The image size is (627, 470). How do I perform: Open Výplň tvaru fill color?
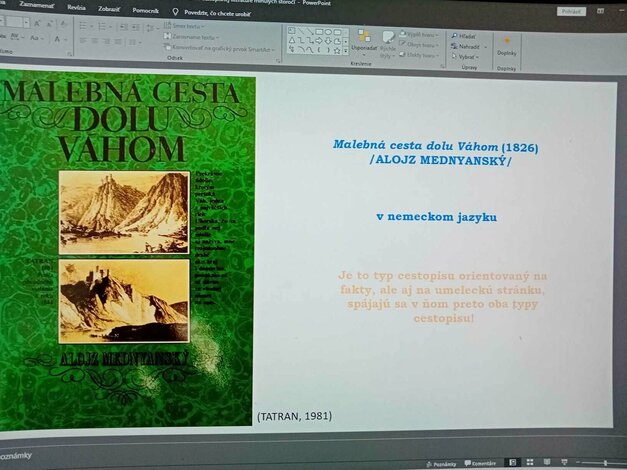(419, 35)
